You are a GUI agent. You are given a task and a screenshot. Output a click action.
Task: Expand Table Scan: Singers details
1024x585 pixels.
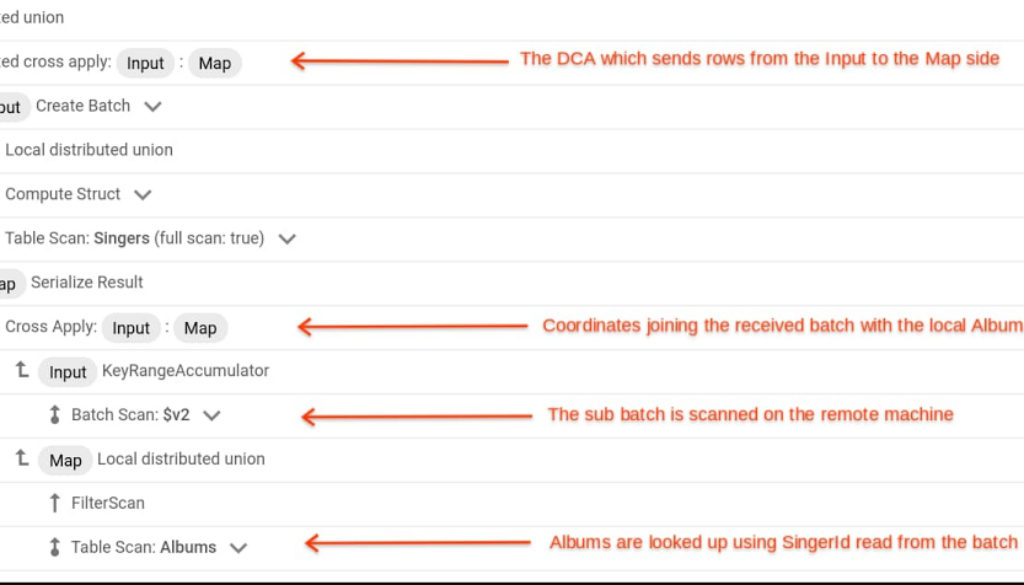pyautogui.click(x=287, y=239)
